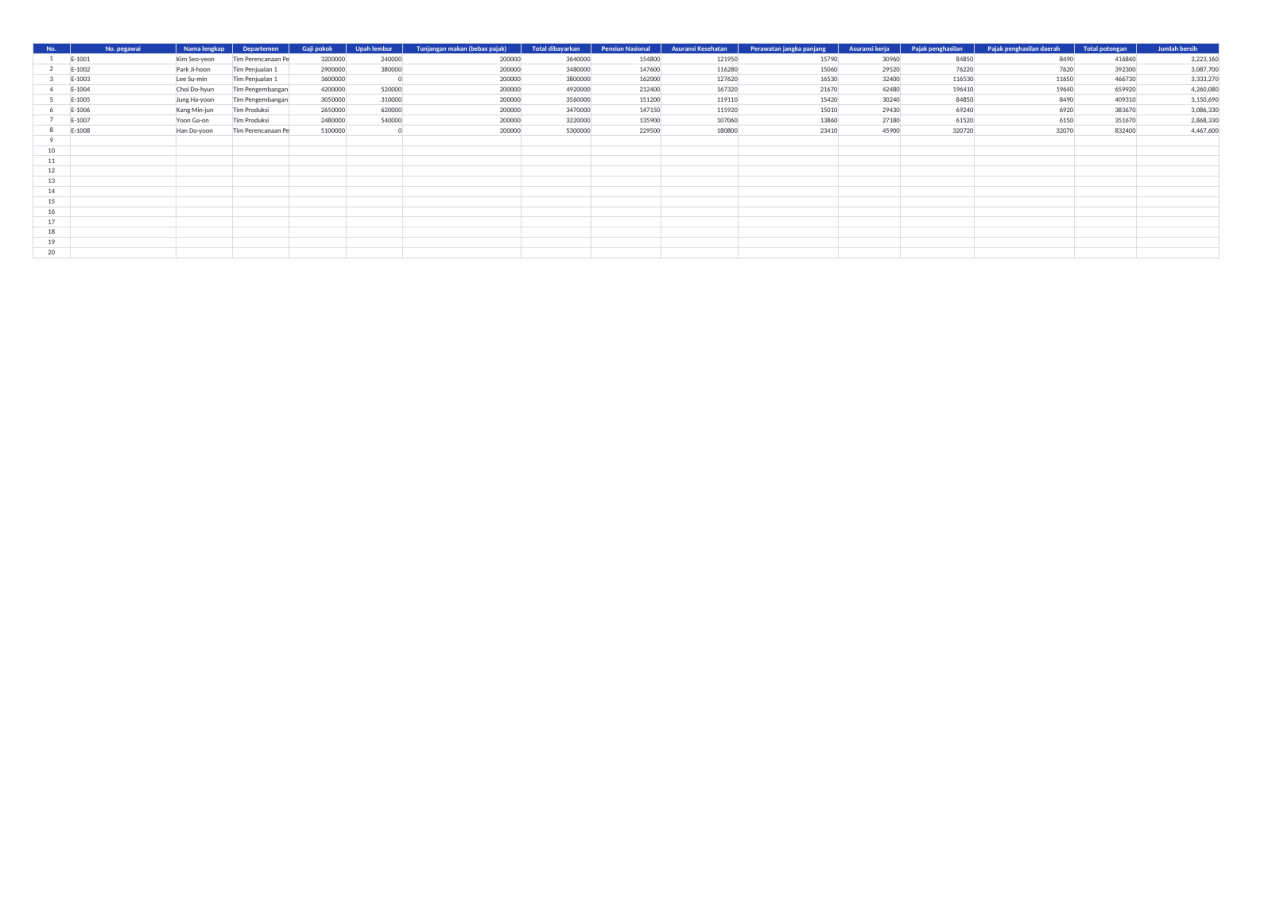
Task: Click the 'Pensiun Nasional' header
Action: (x=626, y=49)
